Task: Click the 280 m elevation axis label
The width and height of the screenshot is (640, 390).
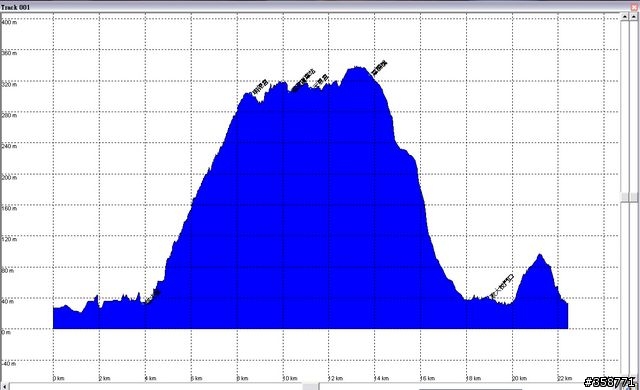Action: click(9, 115)
